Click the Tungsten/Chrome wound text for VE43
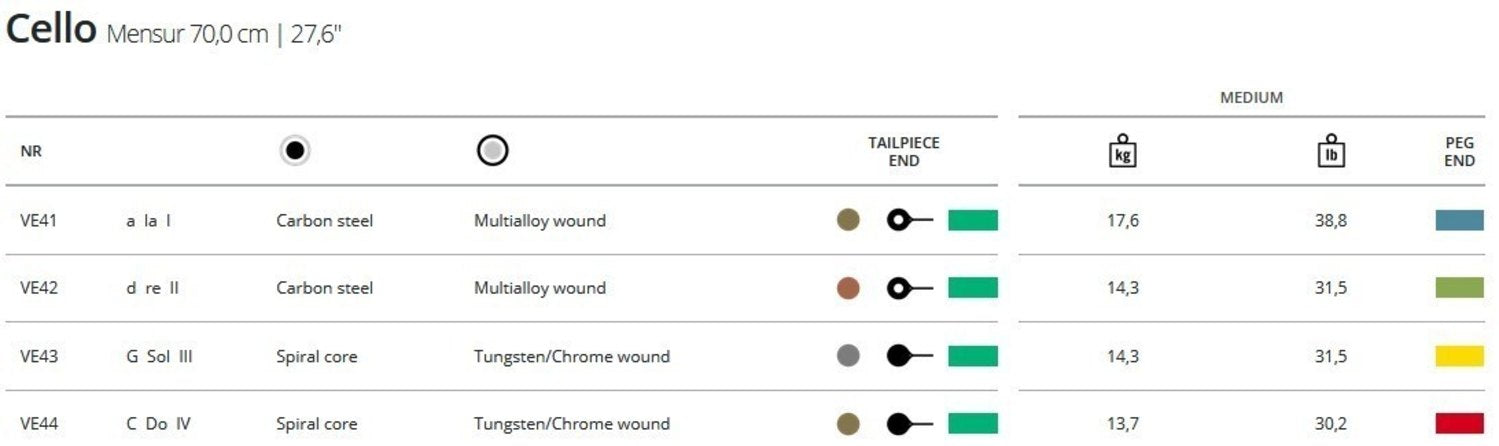This screenshot has height=446, width=1499. click(571, 356)
